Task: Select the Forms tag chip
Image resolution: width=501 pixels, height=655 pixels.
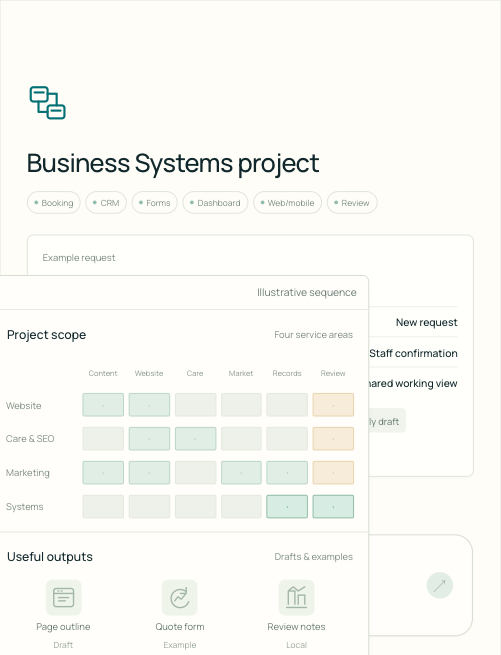Action: click(x=155, y=203)
